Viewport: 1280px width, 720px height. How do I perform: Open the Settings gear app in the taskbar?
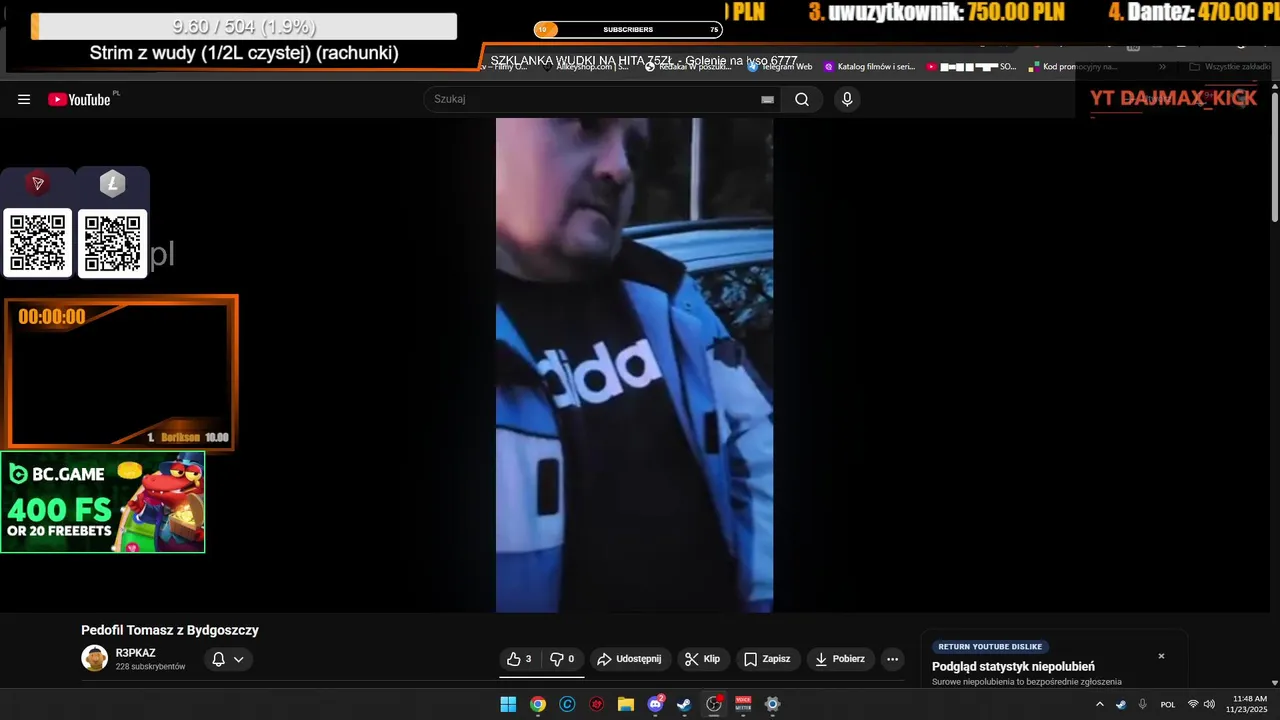coord(772,704)
